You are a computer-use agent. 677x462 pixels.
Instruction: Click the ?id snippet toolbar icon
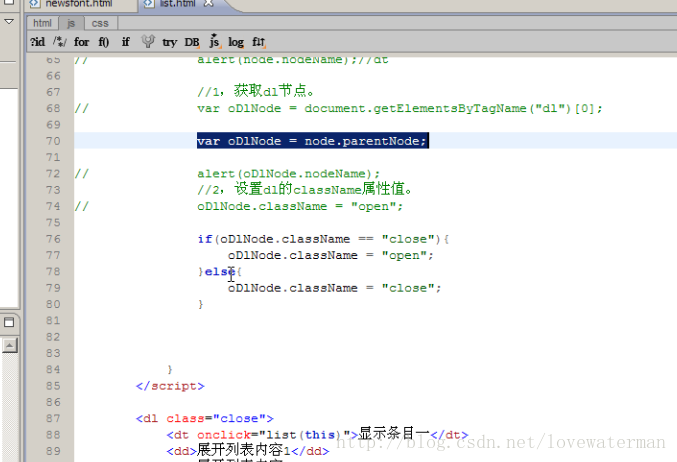(38, 42)
